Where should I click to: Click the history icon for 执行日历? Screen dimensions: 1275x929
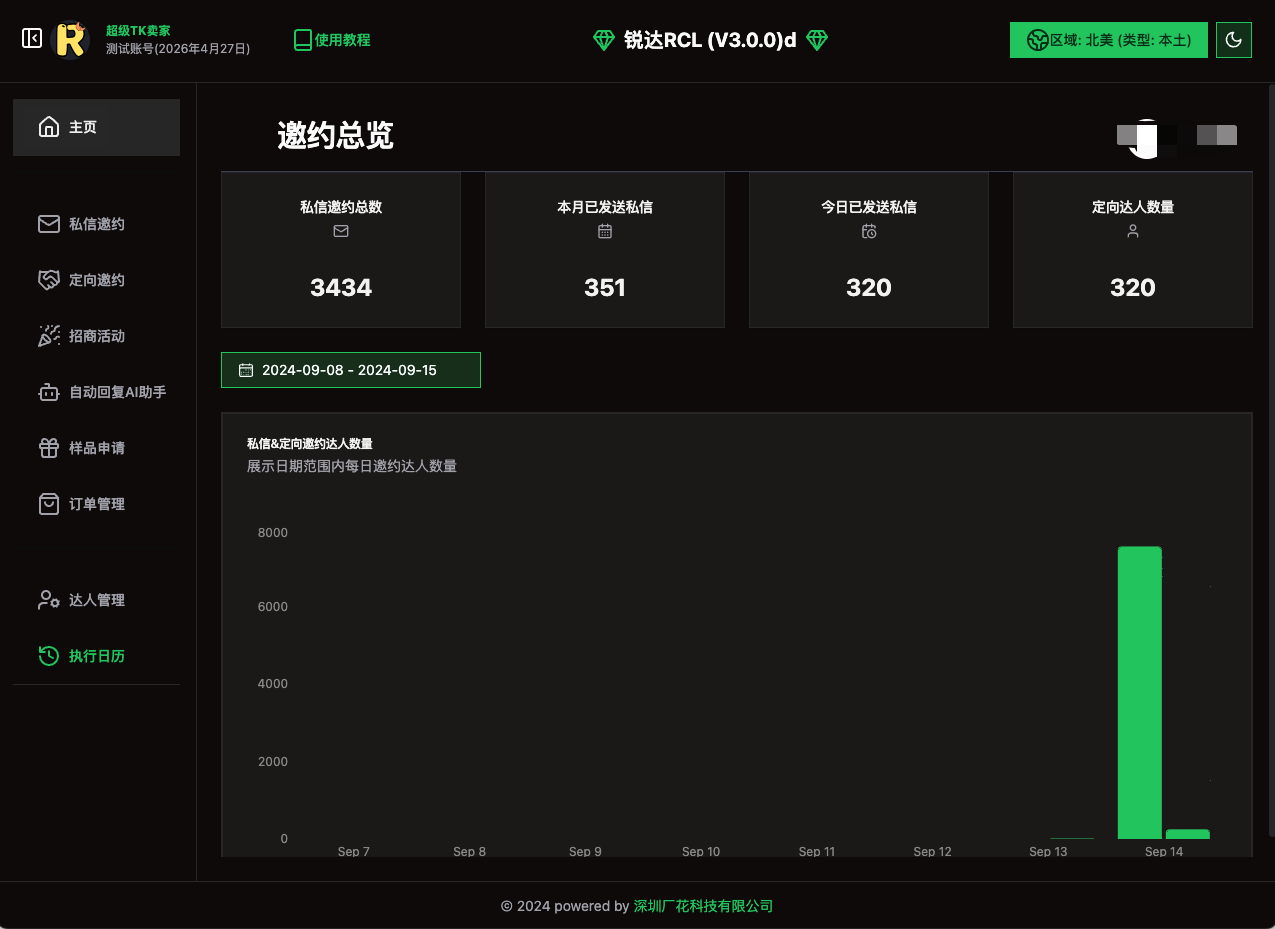pos(49,656)
